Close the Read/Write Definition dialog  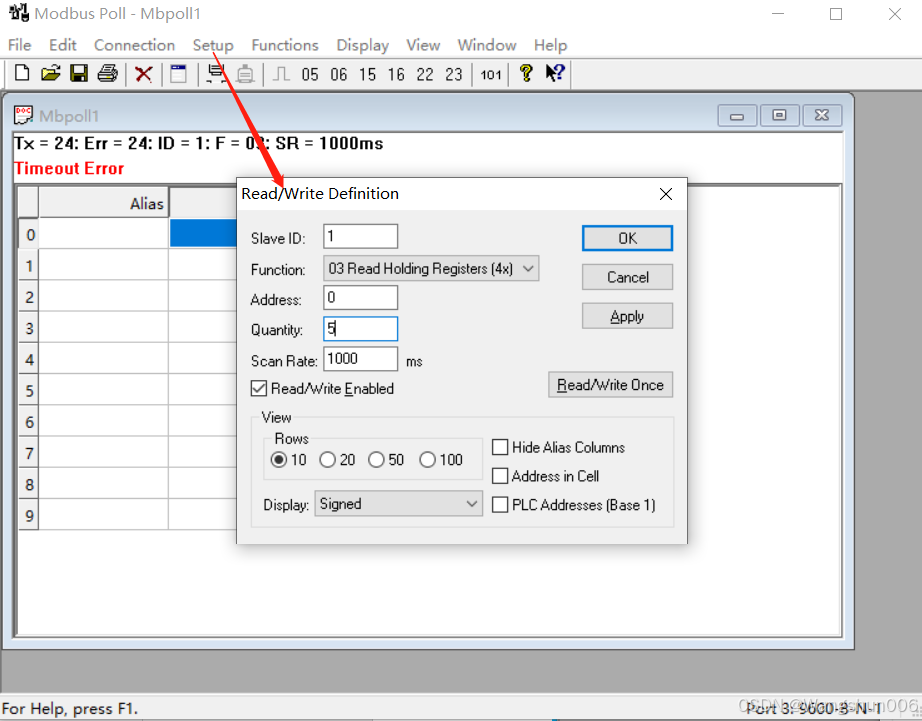pyautogui.click(x=666, y=194)
